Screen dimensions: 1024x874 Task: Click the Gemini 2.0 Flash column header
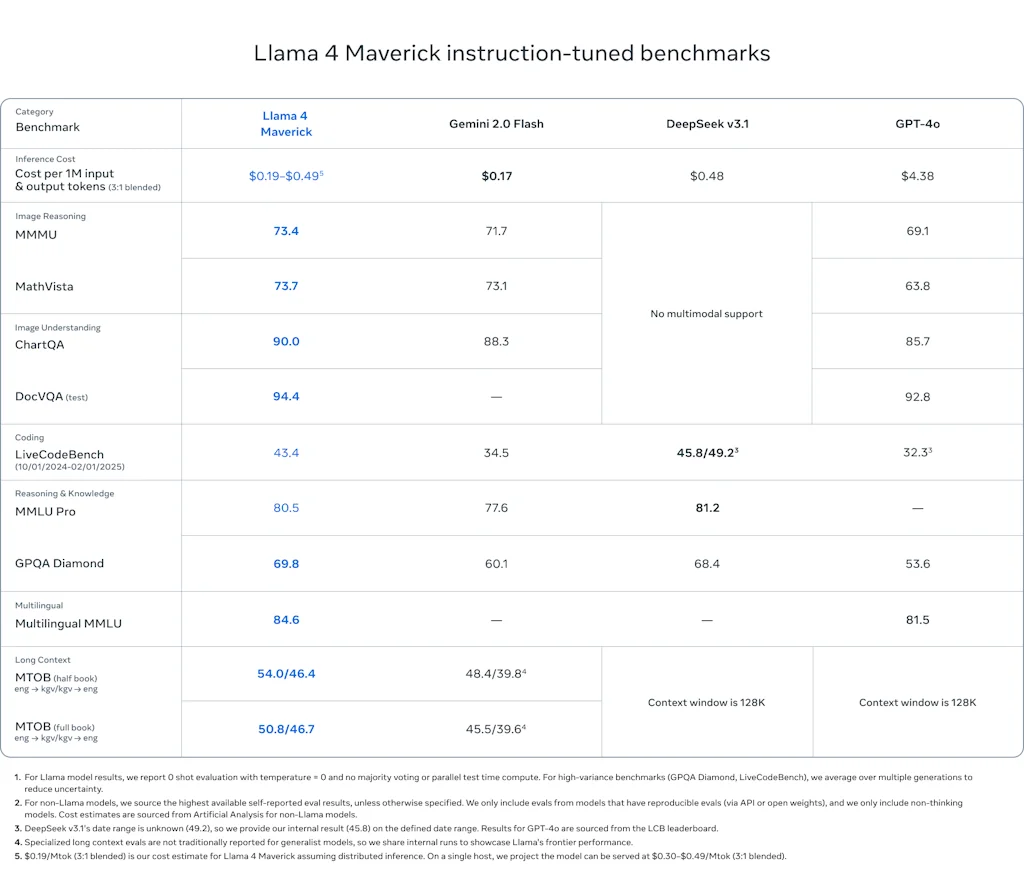coord(496,123)
